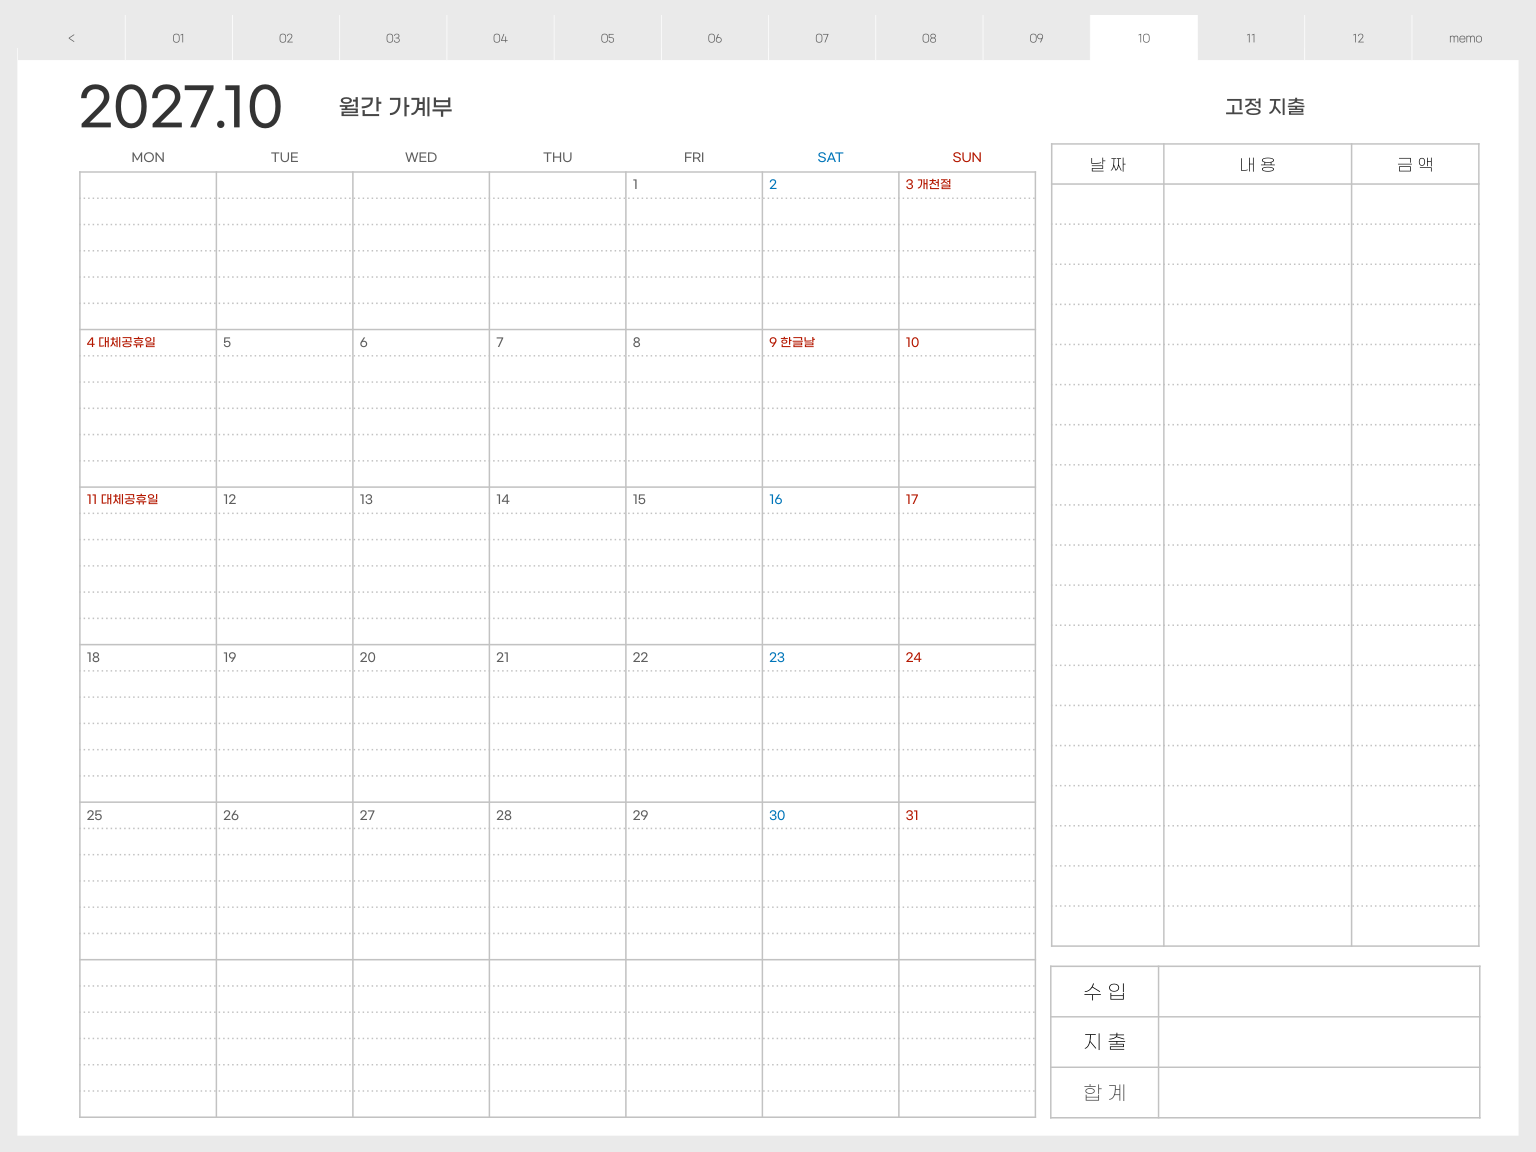Jump to the 05 month tab
1536x1152 pixels.
coord(607,38)
